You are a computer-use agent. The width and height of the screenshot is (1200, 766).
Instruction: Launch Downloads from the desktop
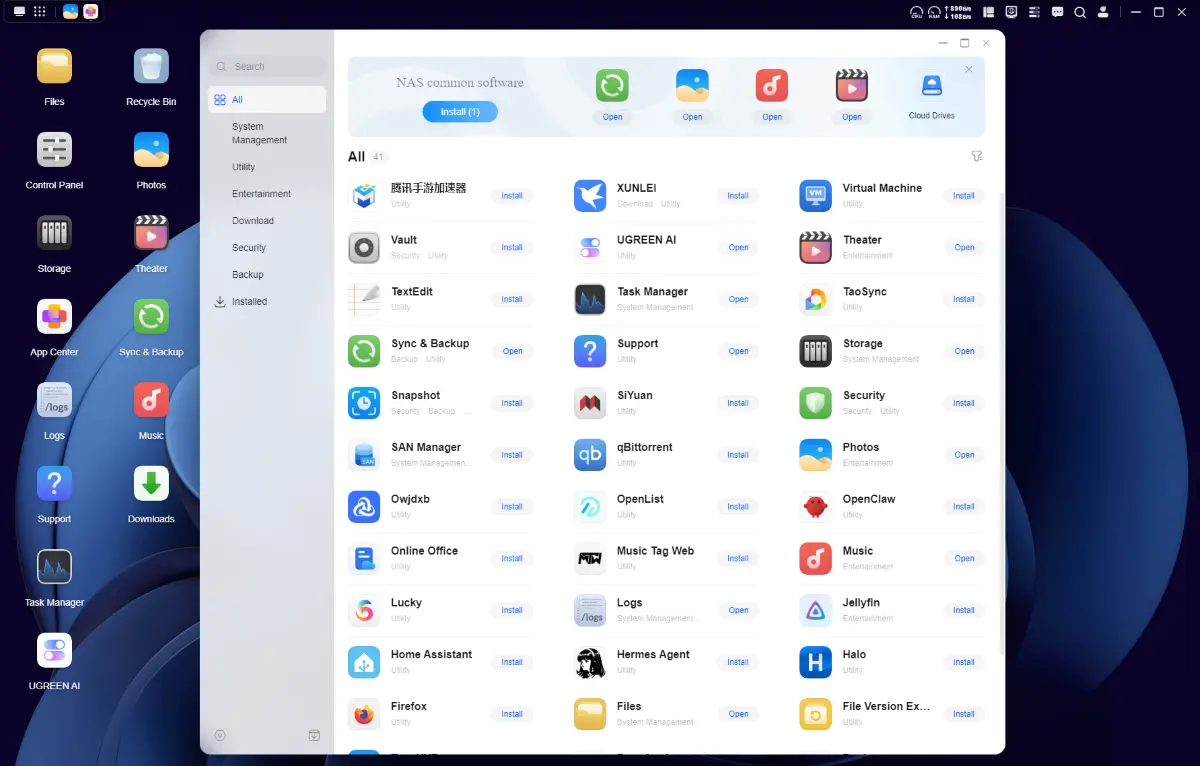[151, 484]
